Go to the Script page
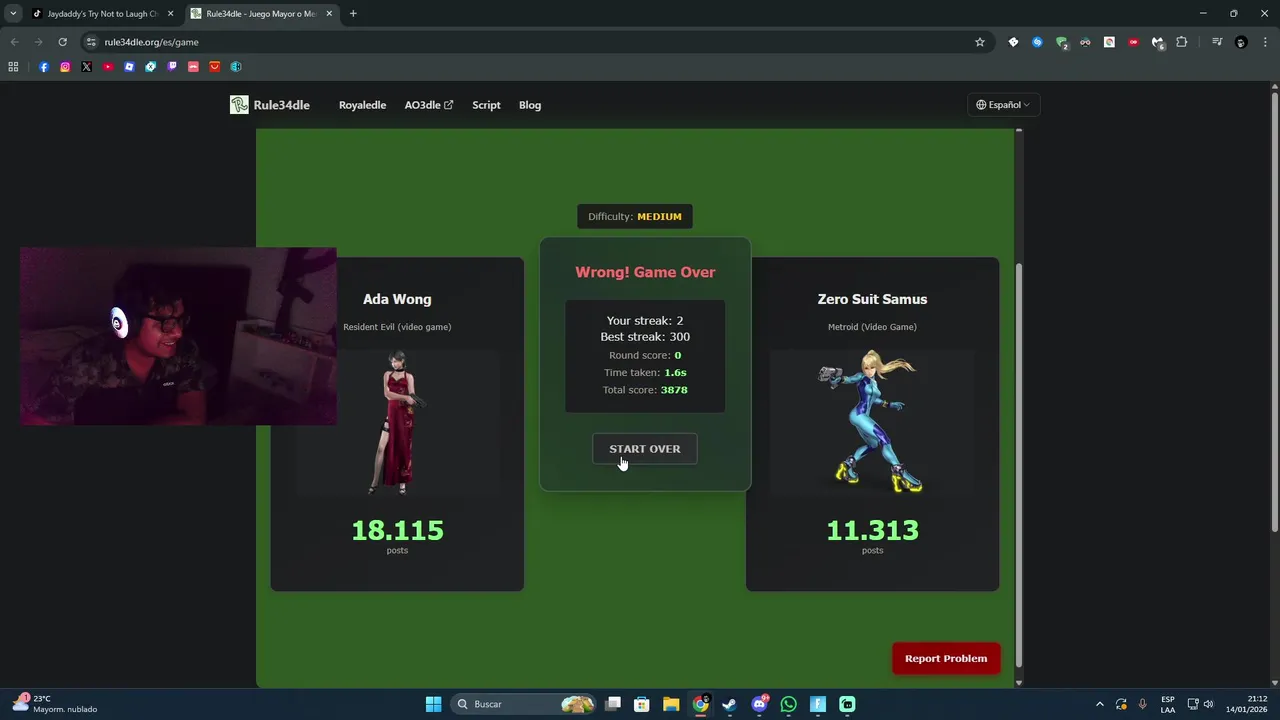1280x720 pixels. (486, 105)
